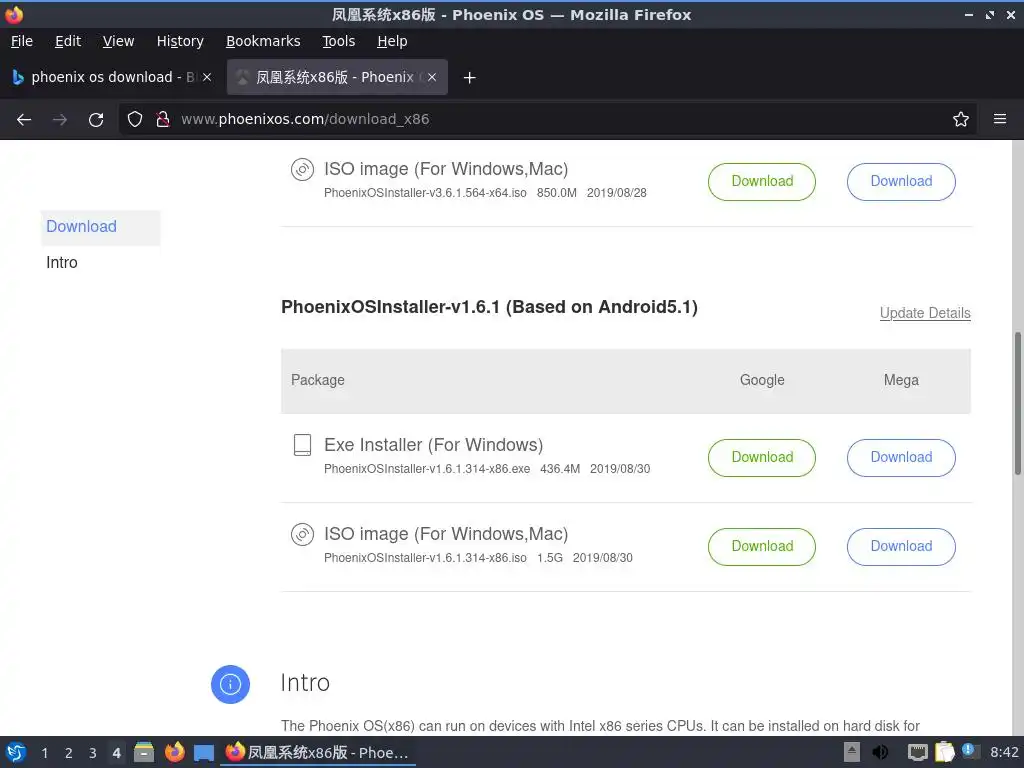The height and width of the screenshot is (768, 1024).
Task: Click the Mega column header
Action: point(901,380)
